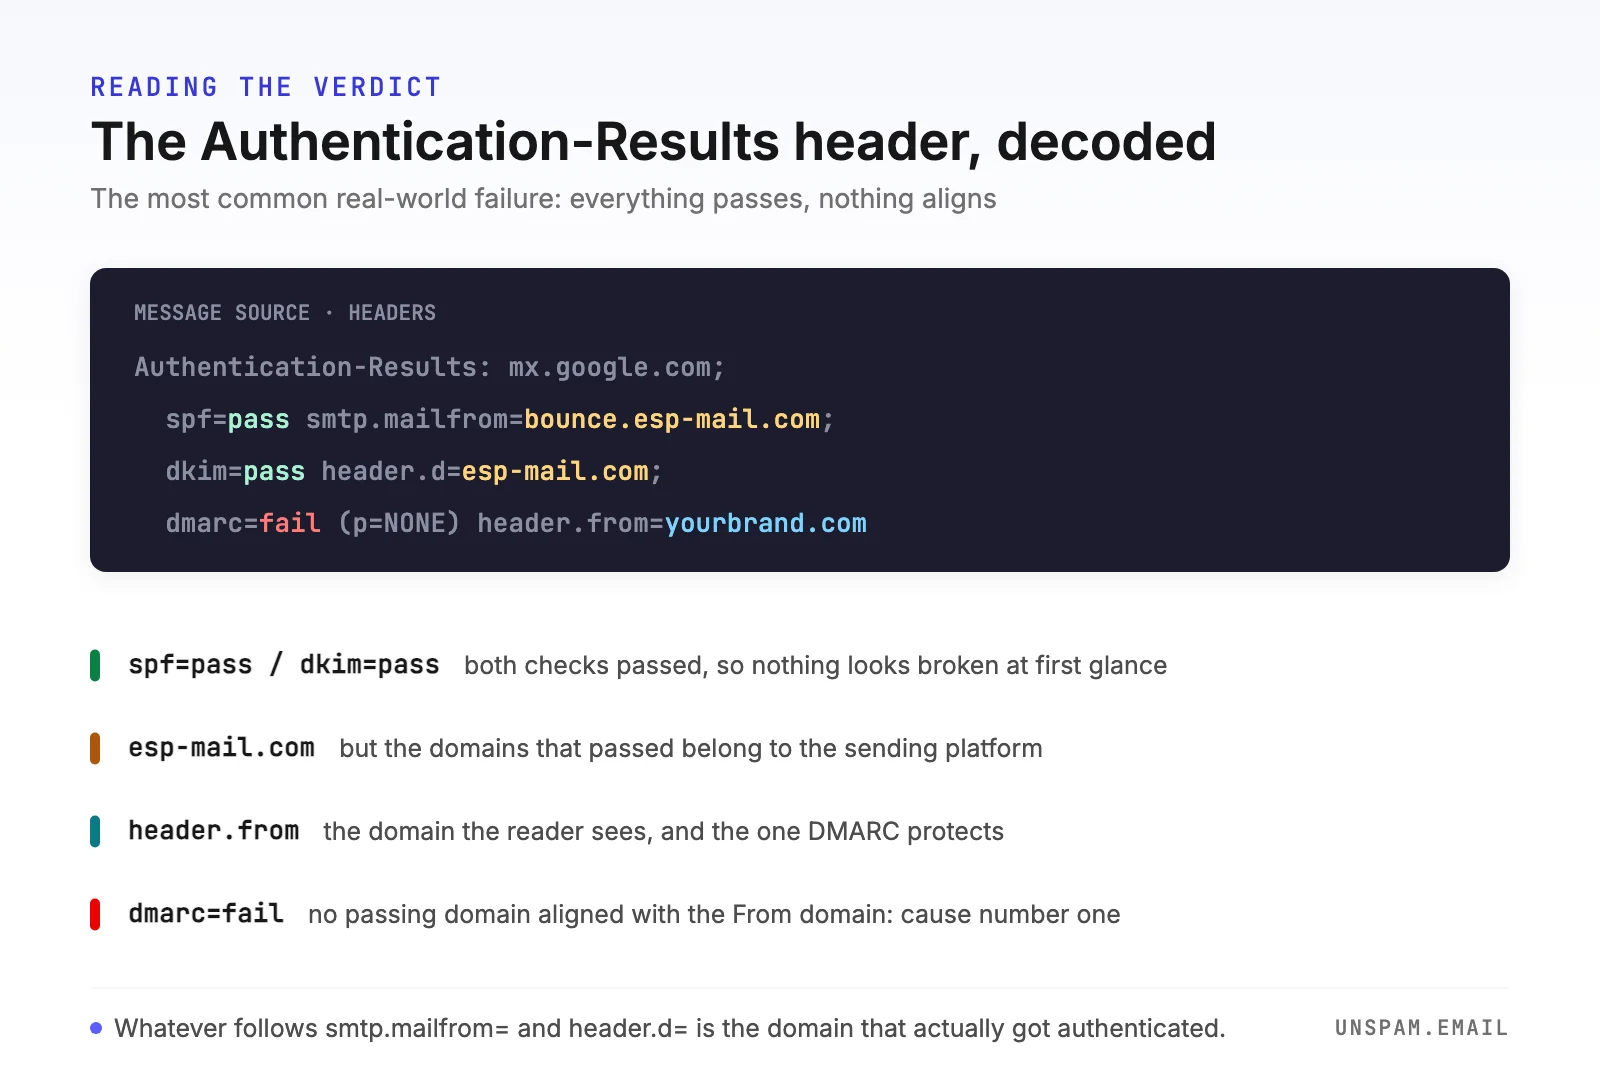Click the 'spf=pass / dkim=pass' legend term
Screen dimensions: 1600x1080
284,665
